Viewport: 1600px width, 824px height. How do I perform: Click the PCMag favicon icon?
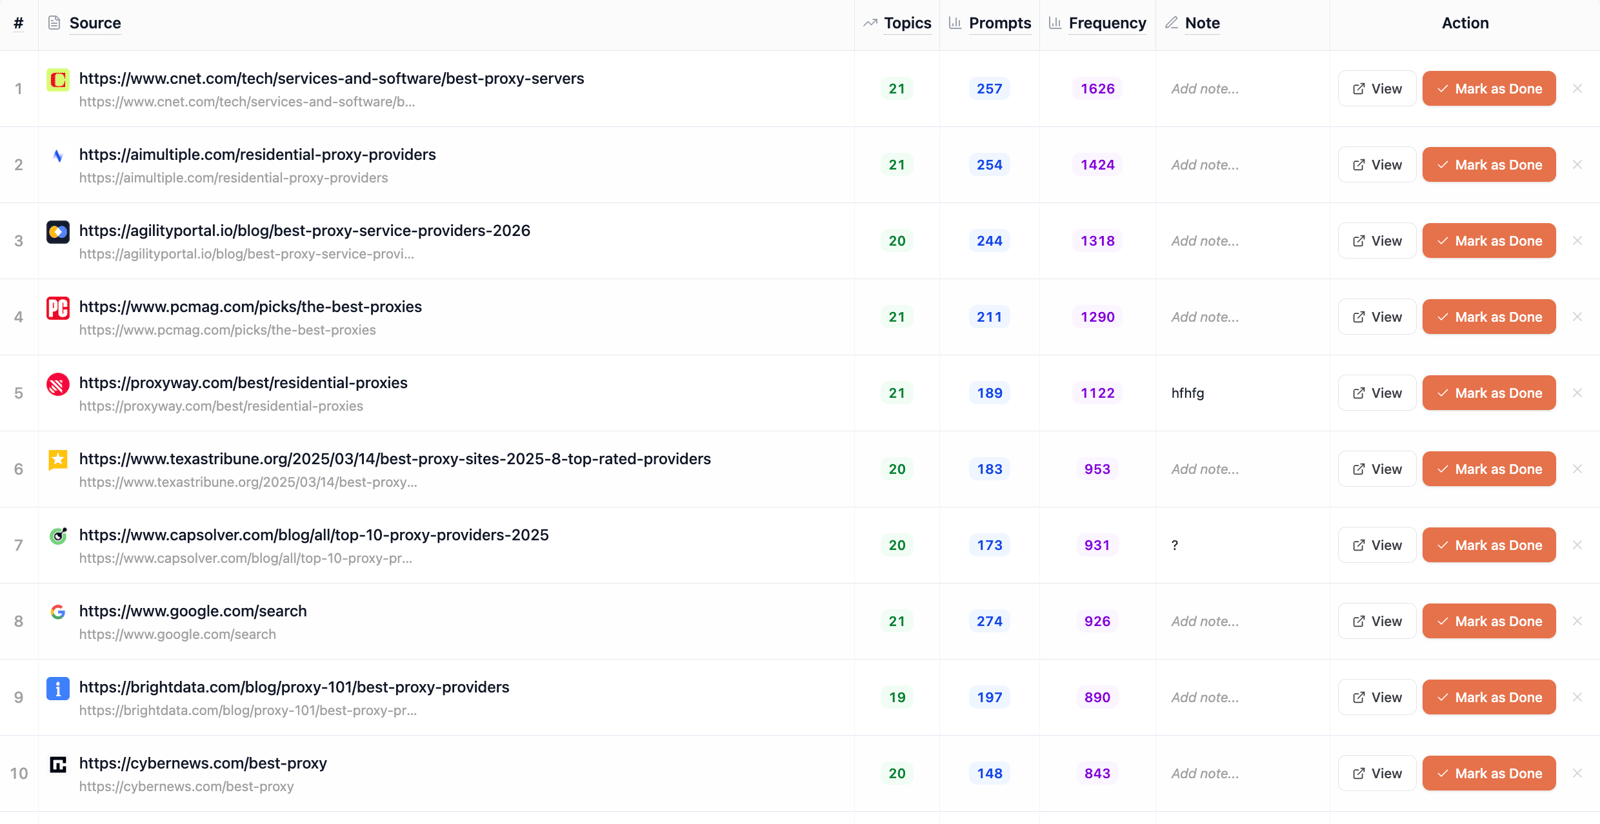(x=58, y=308)
